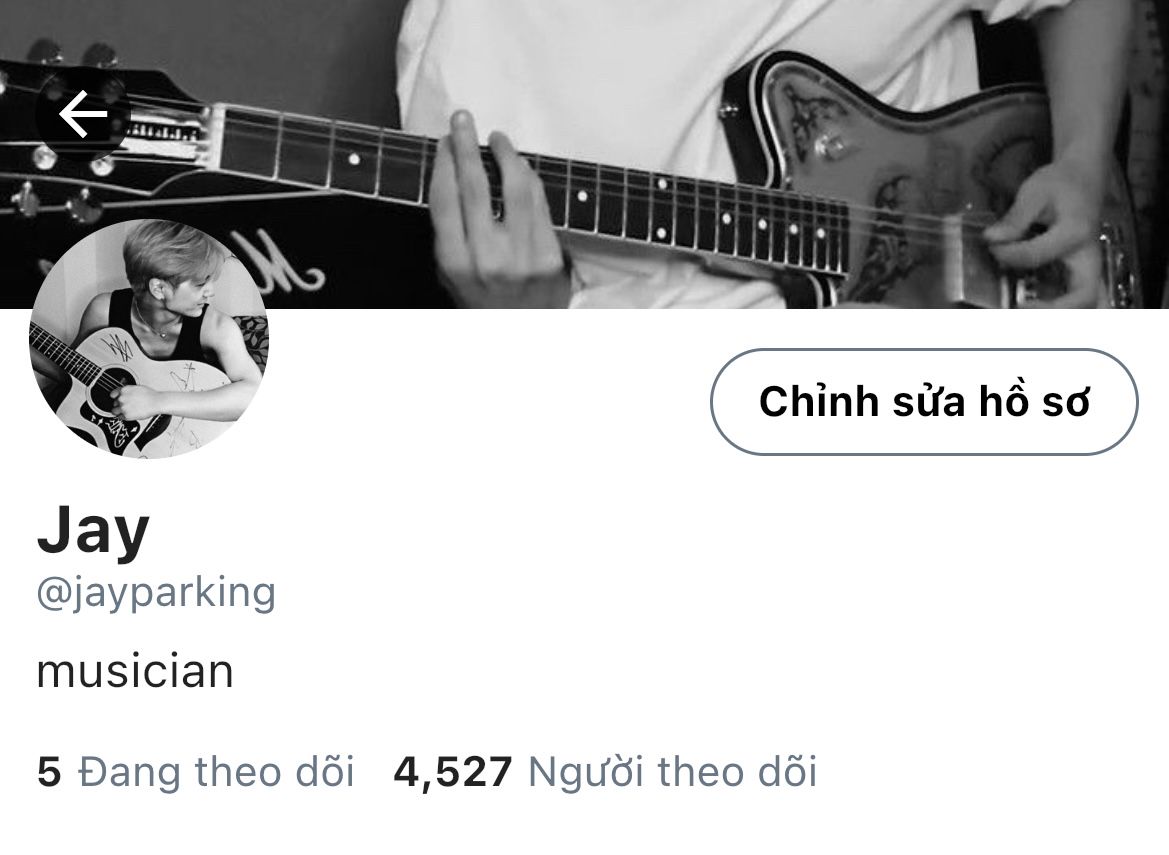Click the 4,527 follower count
Image resolution: width=1169 pixels, height=855 pixels.
tap(453, 772)
